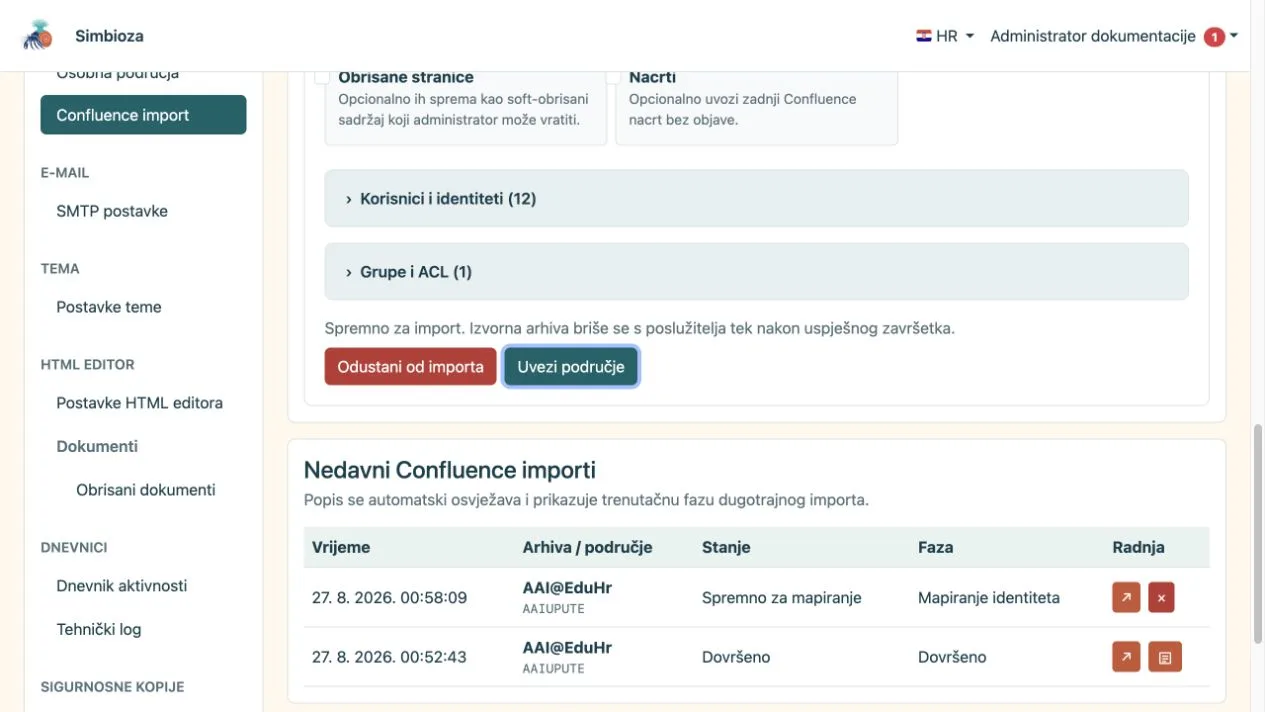Click the DNEVNICI sidebar section label
This screenshot has height=712, width=1265.
point(74,548)
